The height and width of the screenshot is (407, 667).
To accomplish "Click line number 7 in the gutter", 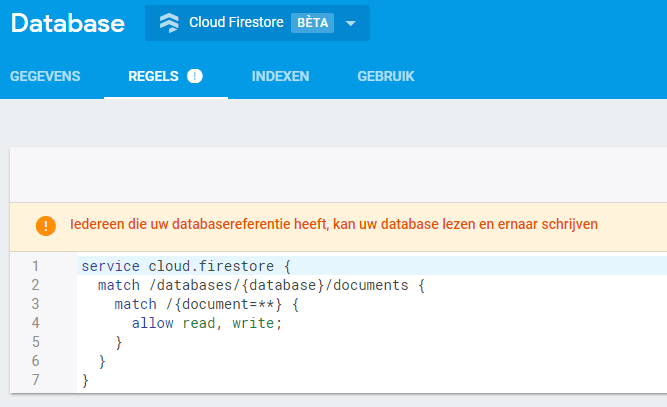I will click(x=34, y=380).
